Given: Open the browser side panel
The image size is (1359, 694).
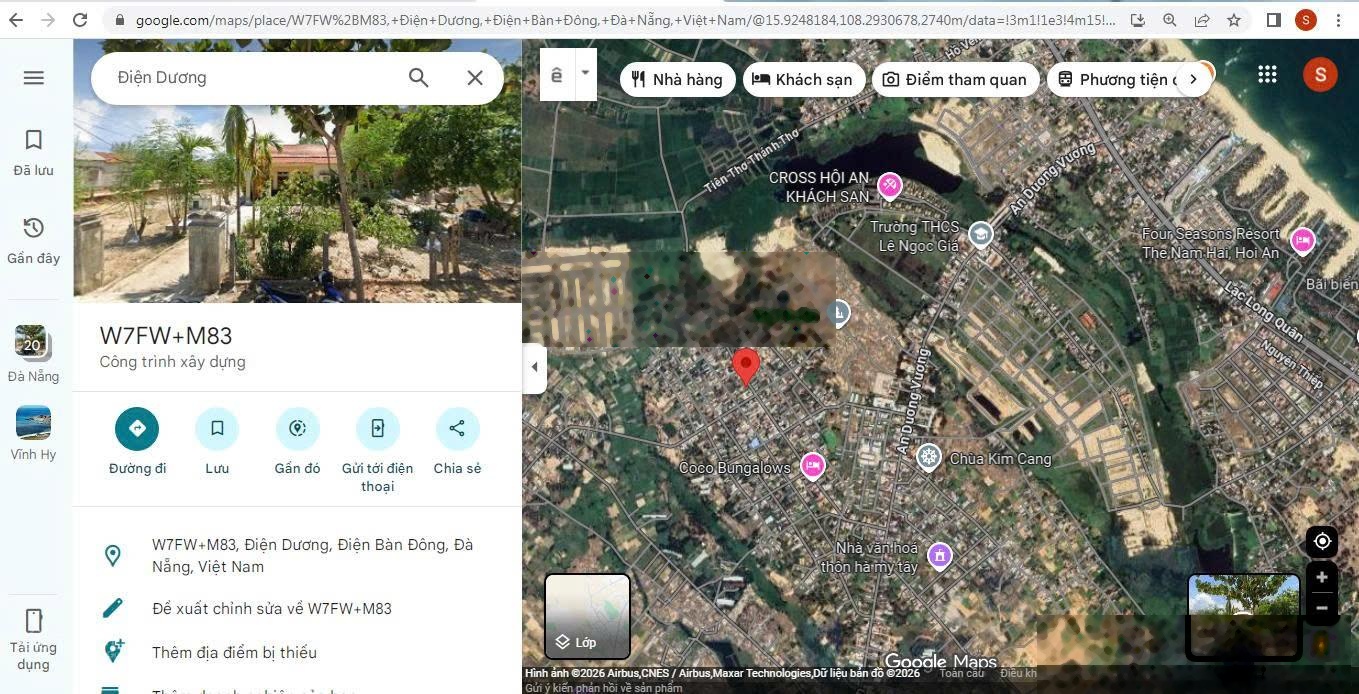Looking at the screenshot, I should (1273, 20).
